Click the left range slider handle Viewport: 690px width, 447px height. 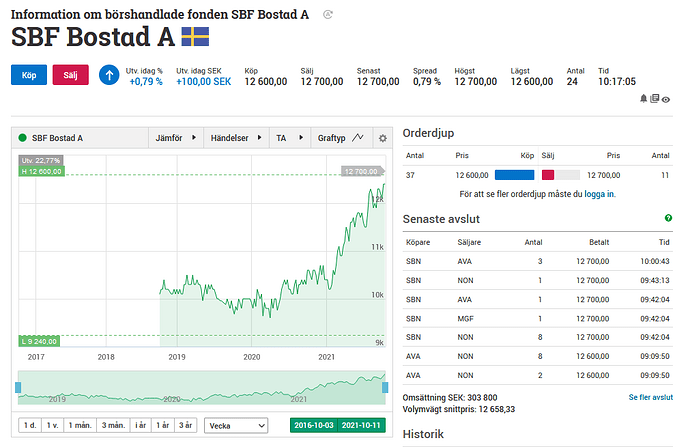(x=18, y=388)
